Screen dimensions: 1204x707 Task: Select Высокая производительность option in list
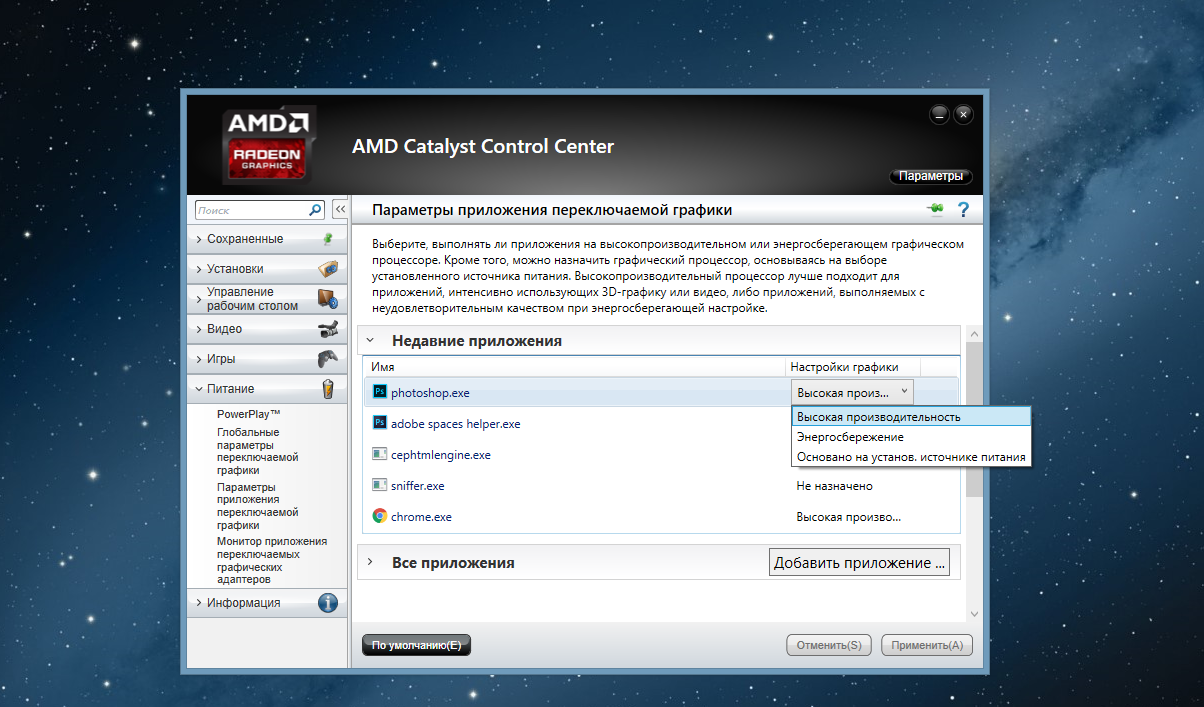[x=879, y=416]
